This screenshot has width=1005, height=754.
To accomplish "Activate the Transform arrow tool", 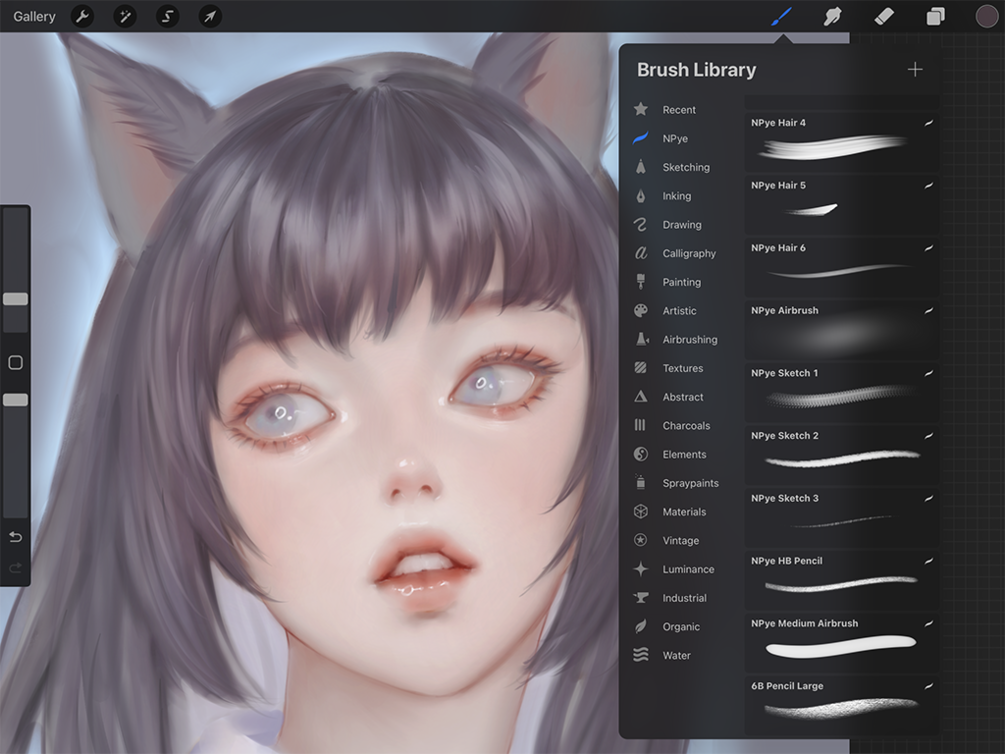I will pyautogui.click(x=210, y=16).
